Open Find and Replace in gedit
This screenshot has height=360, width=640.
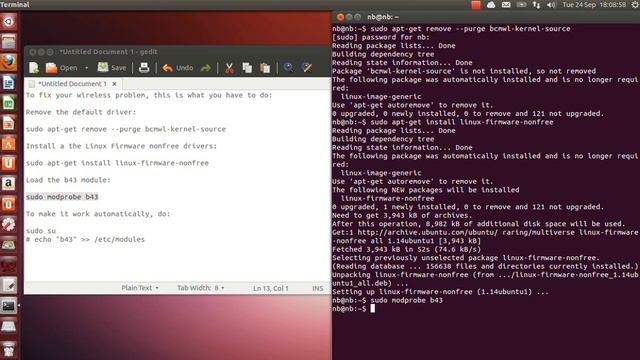click(x=307, y=68)
